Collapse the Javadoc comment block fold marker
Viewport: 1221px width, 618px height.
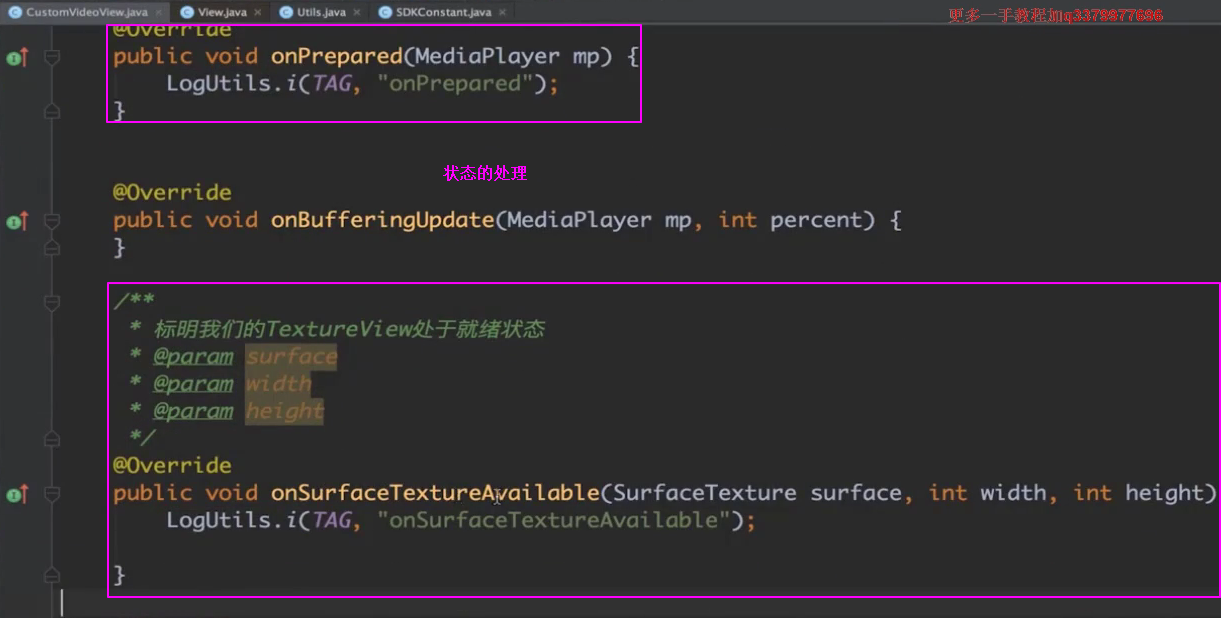click(x=52, y=301)
